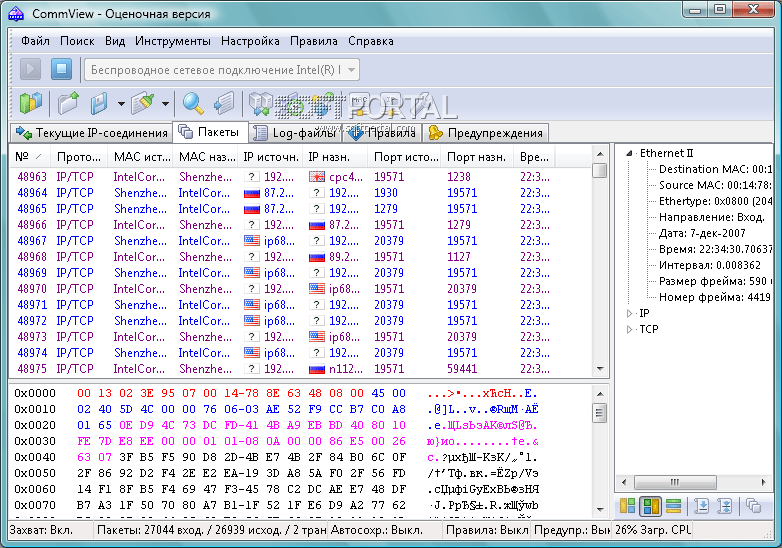Switch to the Текущие IP-соединения tab
This screenshot has height=548, width=782.
91,133
